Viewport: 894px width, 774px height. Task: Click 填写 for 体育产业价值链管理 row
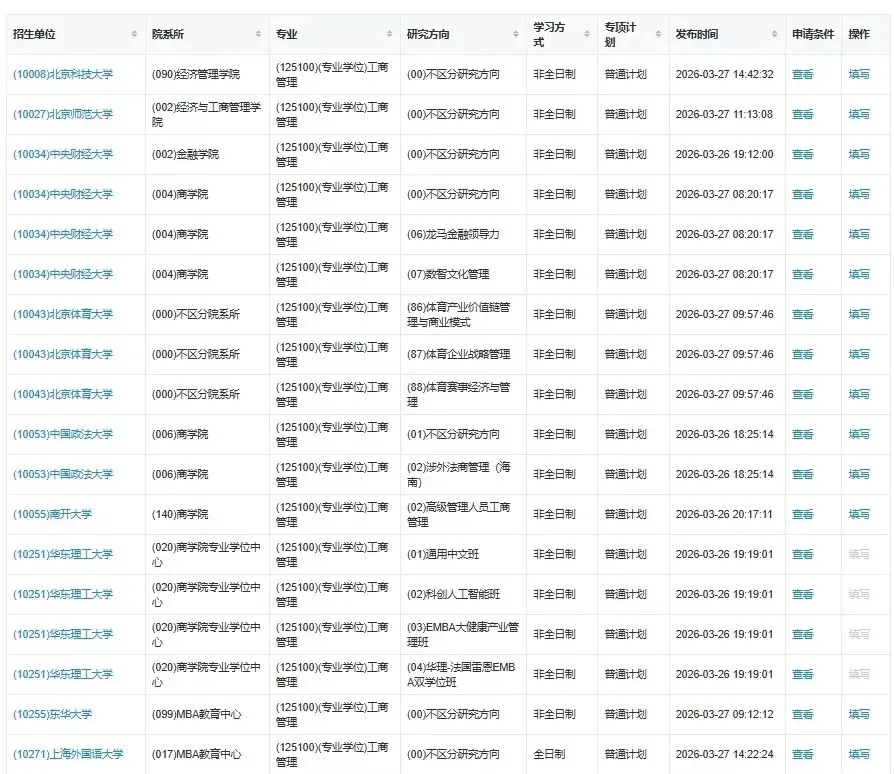pos(859,314)
